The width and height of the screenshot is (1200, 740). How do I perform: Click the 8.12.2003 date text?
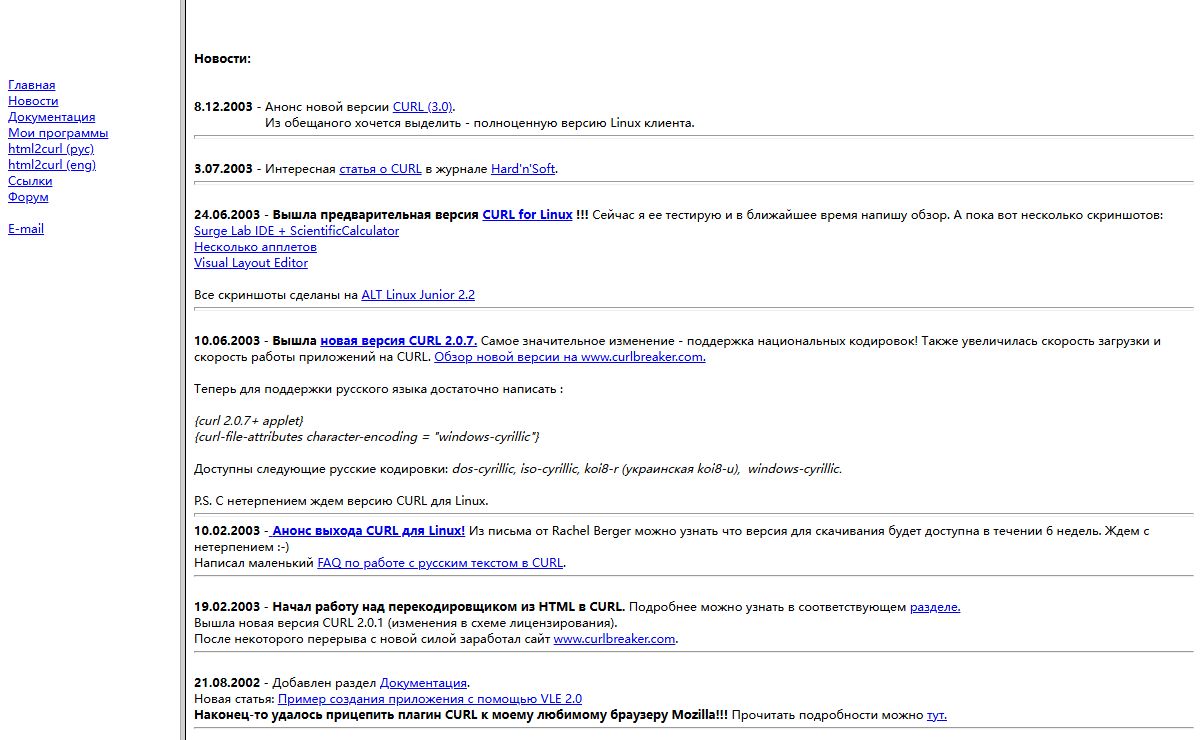223,107
